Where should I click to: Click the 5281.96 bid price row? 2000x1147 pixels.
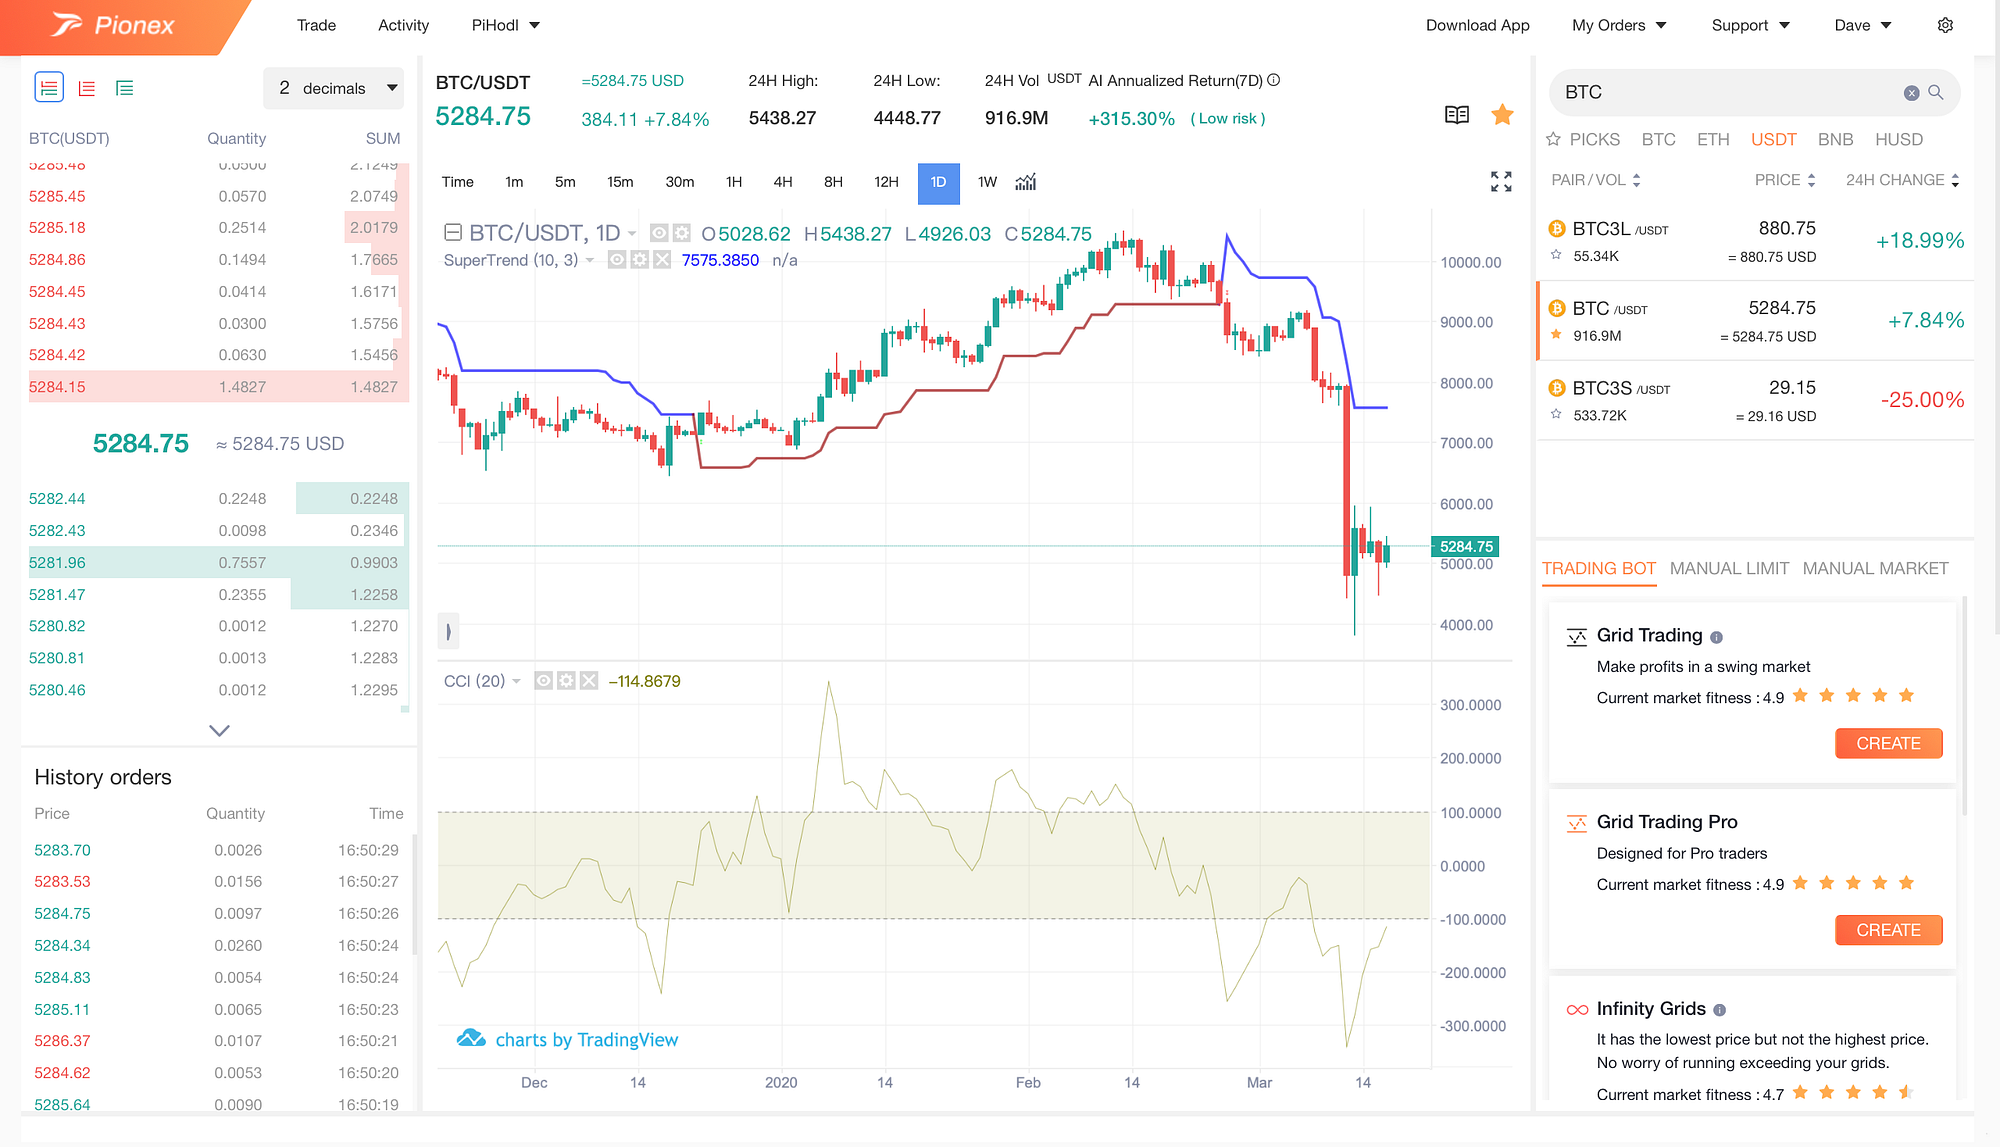click(x=219, y=562)
